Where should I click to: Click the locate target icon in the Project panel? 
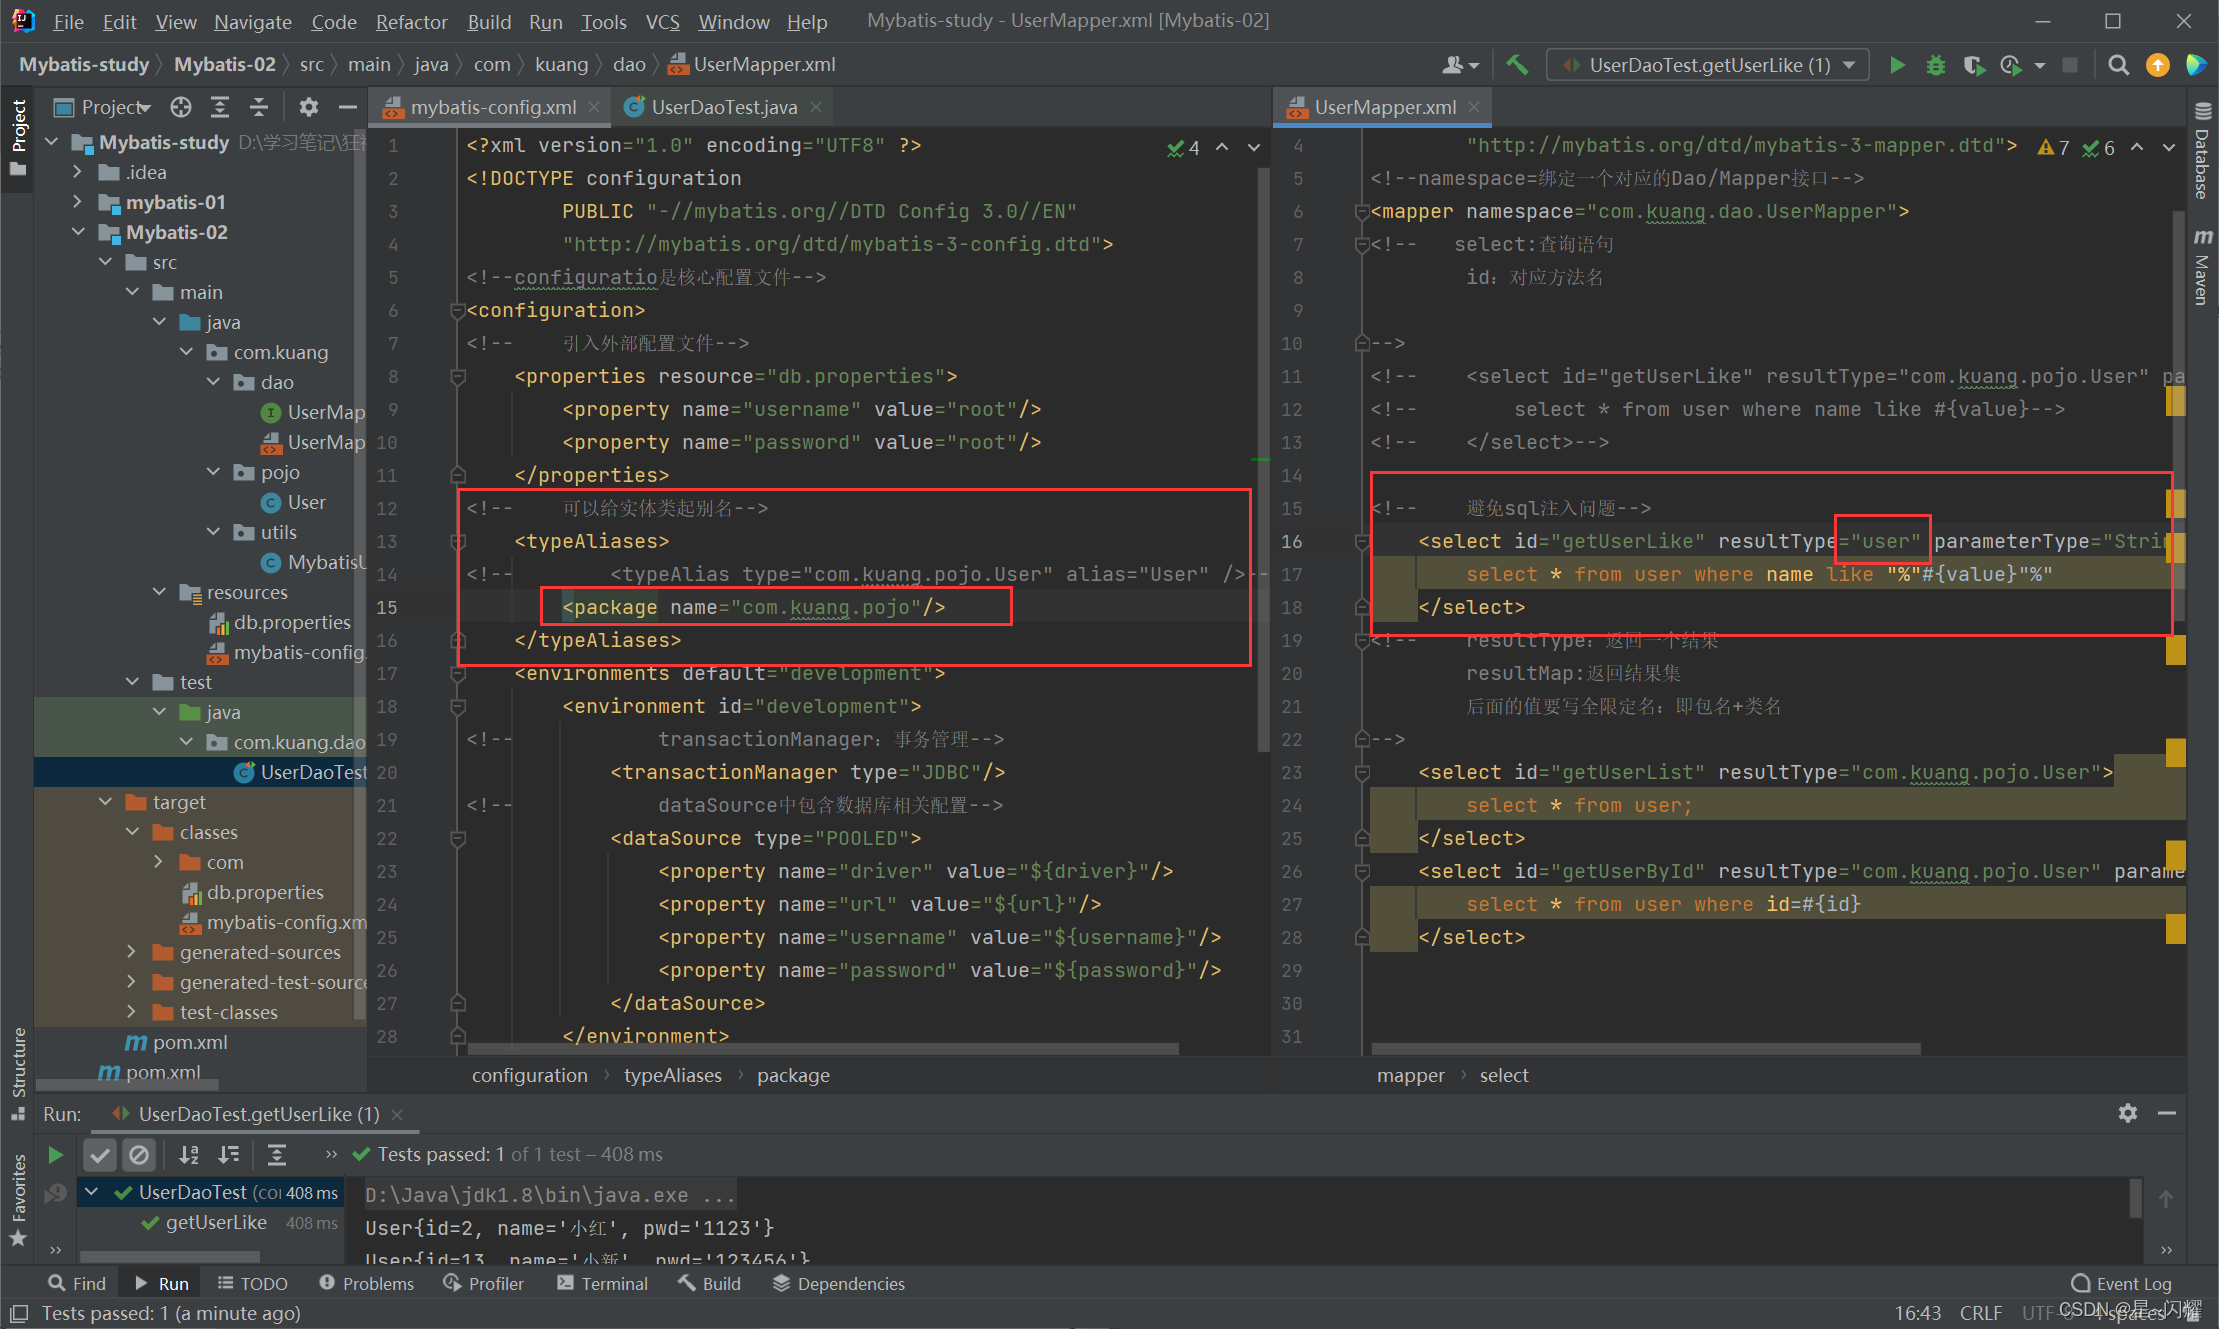pos(181,107)
